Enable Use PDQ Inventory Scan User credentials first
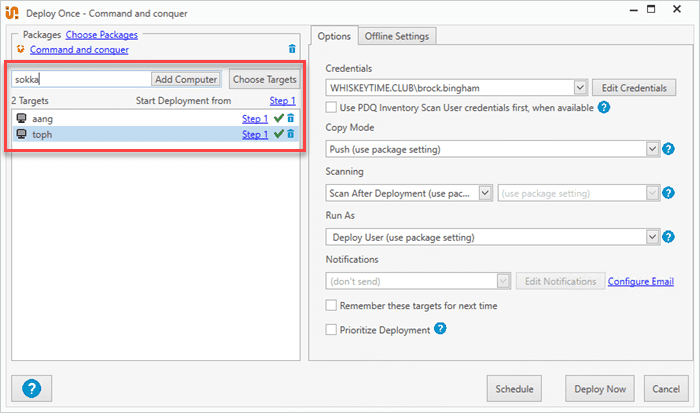The width and height of the screenshot is (700, 413). 331,107
